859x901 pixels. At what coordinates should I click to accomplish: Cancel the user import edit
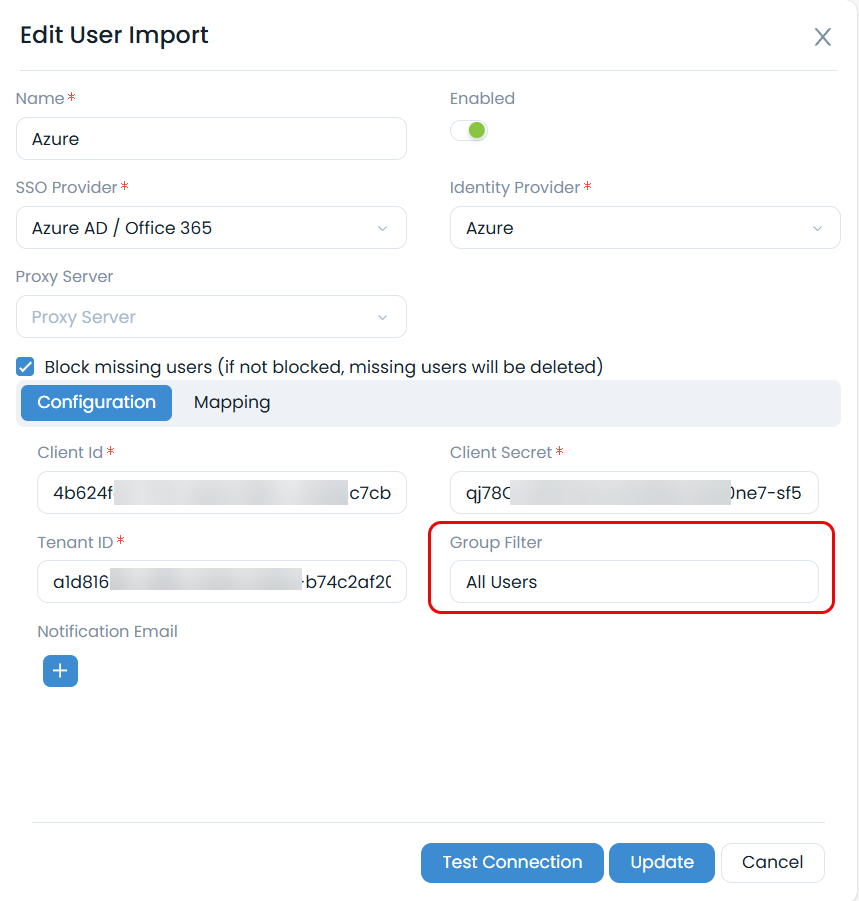pos(772,863)
